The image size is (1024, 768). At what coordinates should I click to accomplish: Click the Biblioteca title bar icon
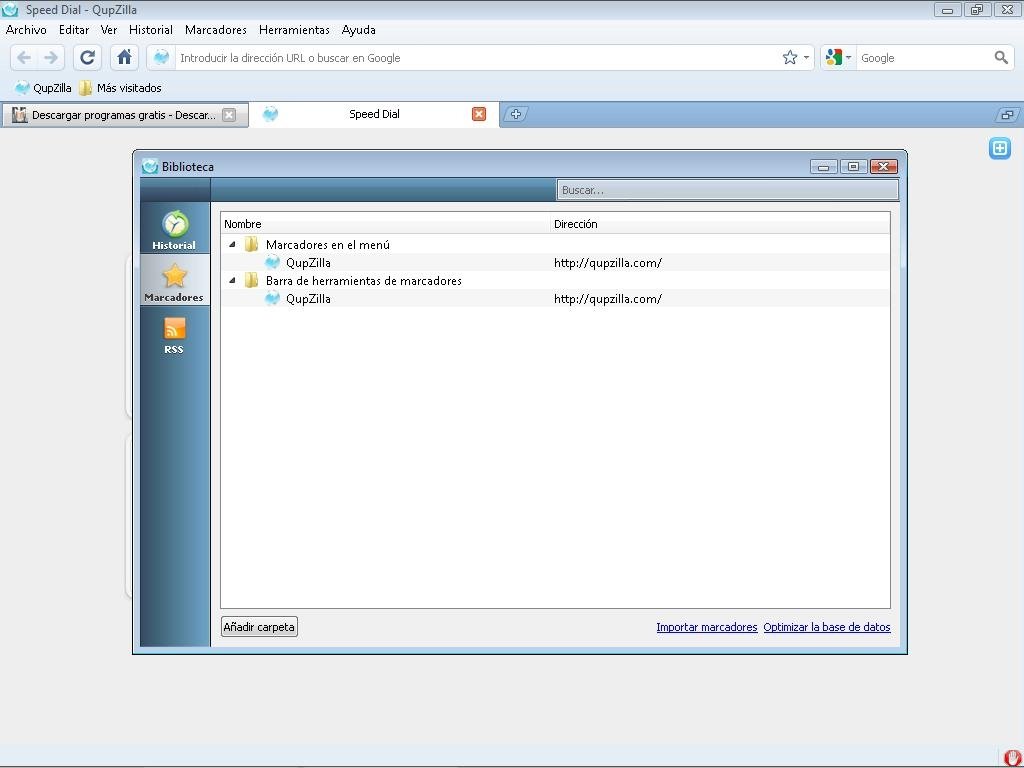click(x=150, y=167)
